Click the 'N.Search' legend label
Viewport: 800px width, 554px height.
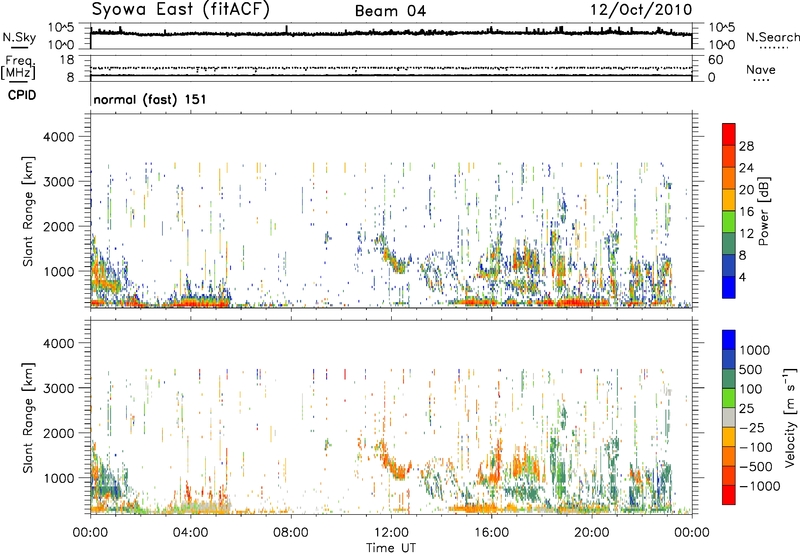(772, 37)
